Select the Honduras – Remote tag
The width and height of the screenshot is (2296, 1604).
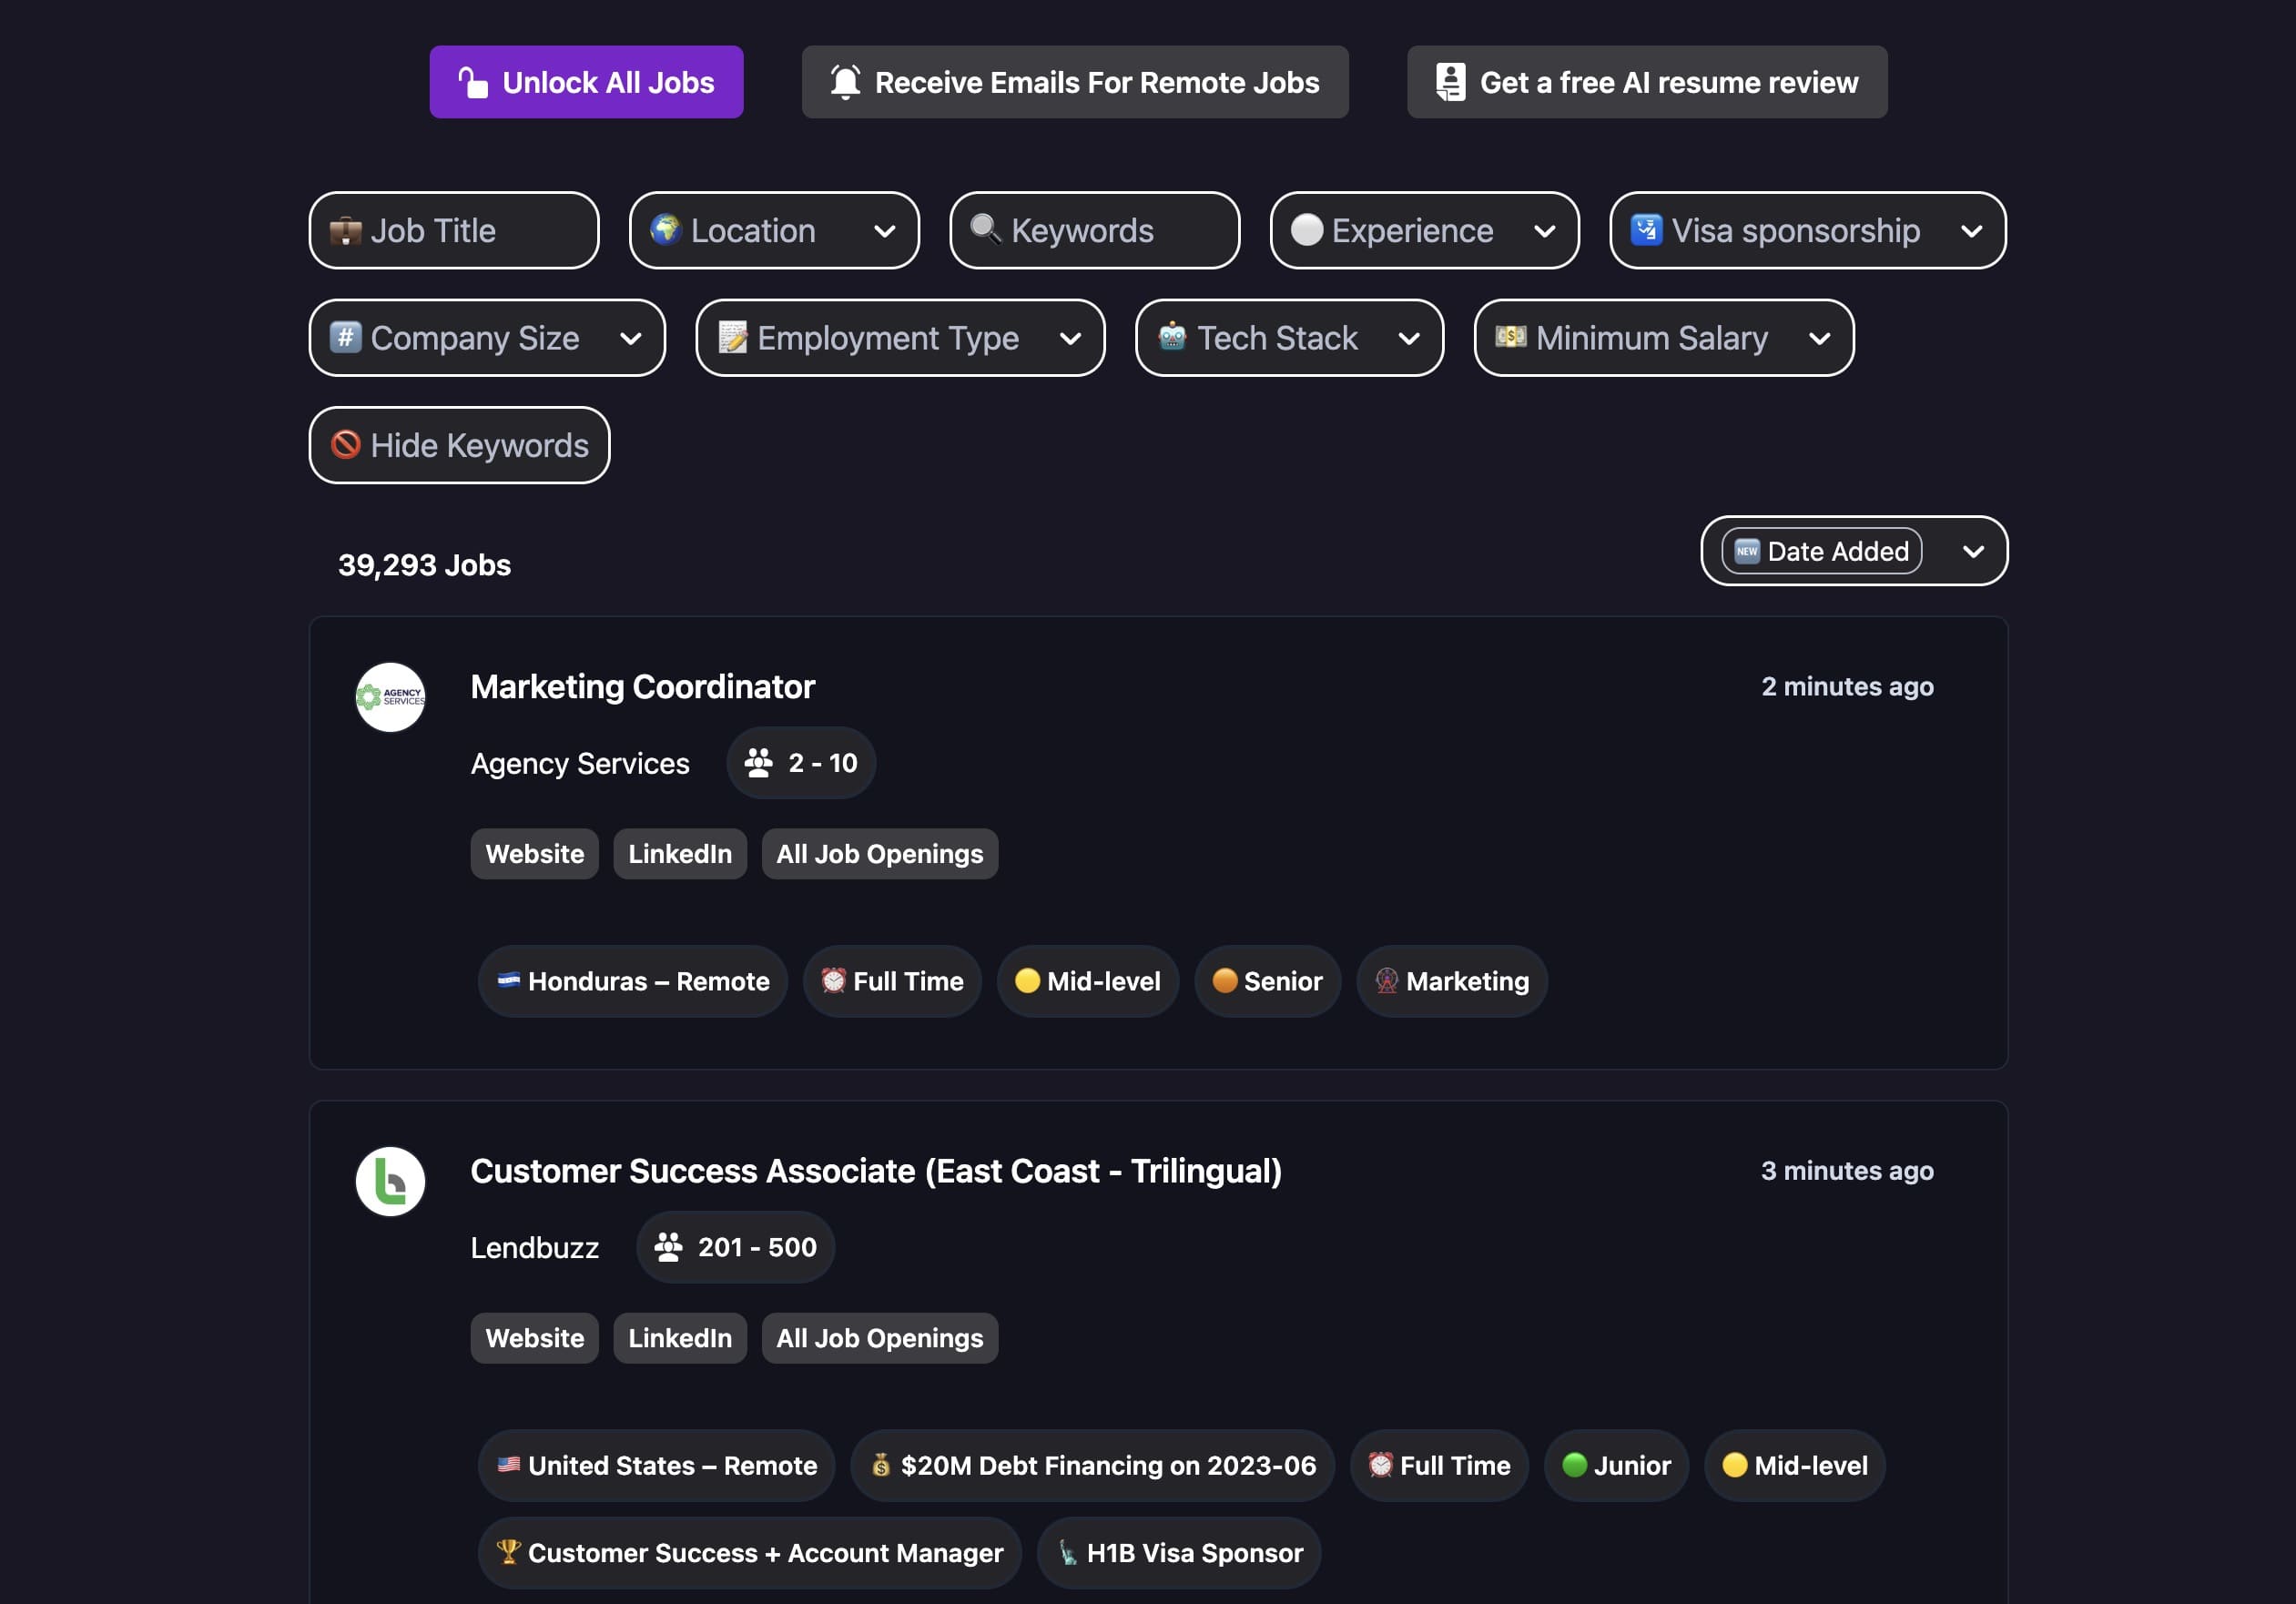(633, 981)
